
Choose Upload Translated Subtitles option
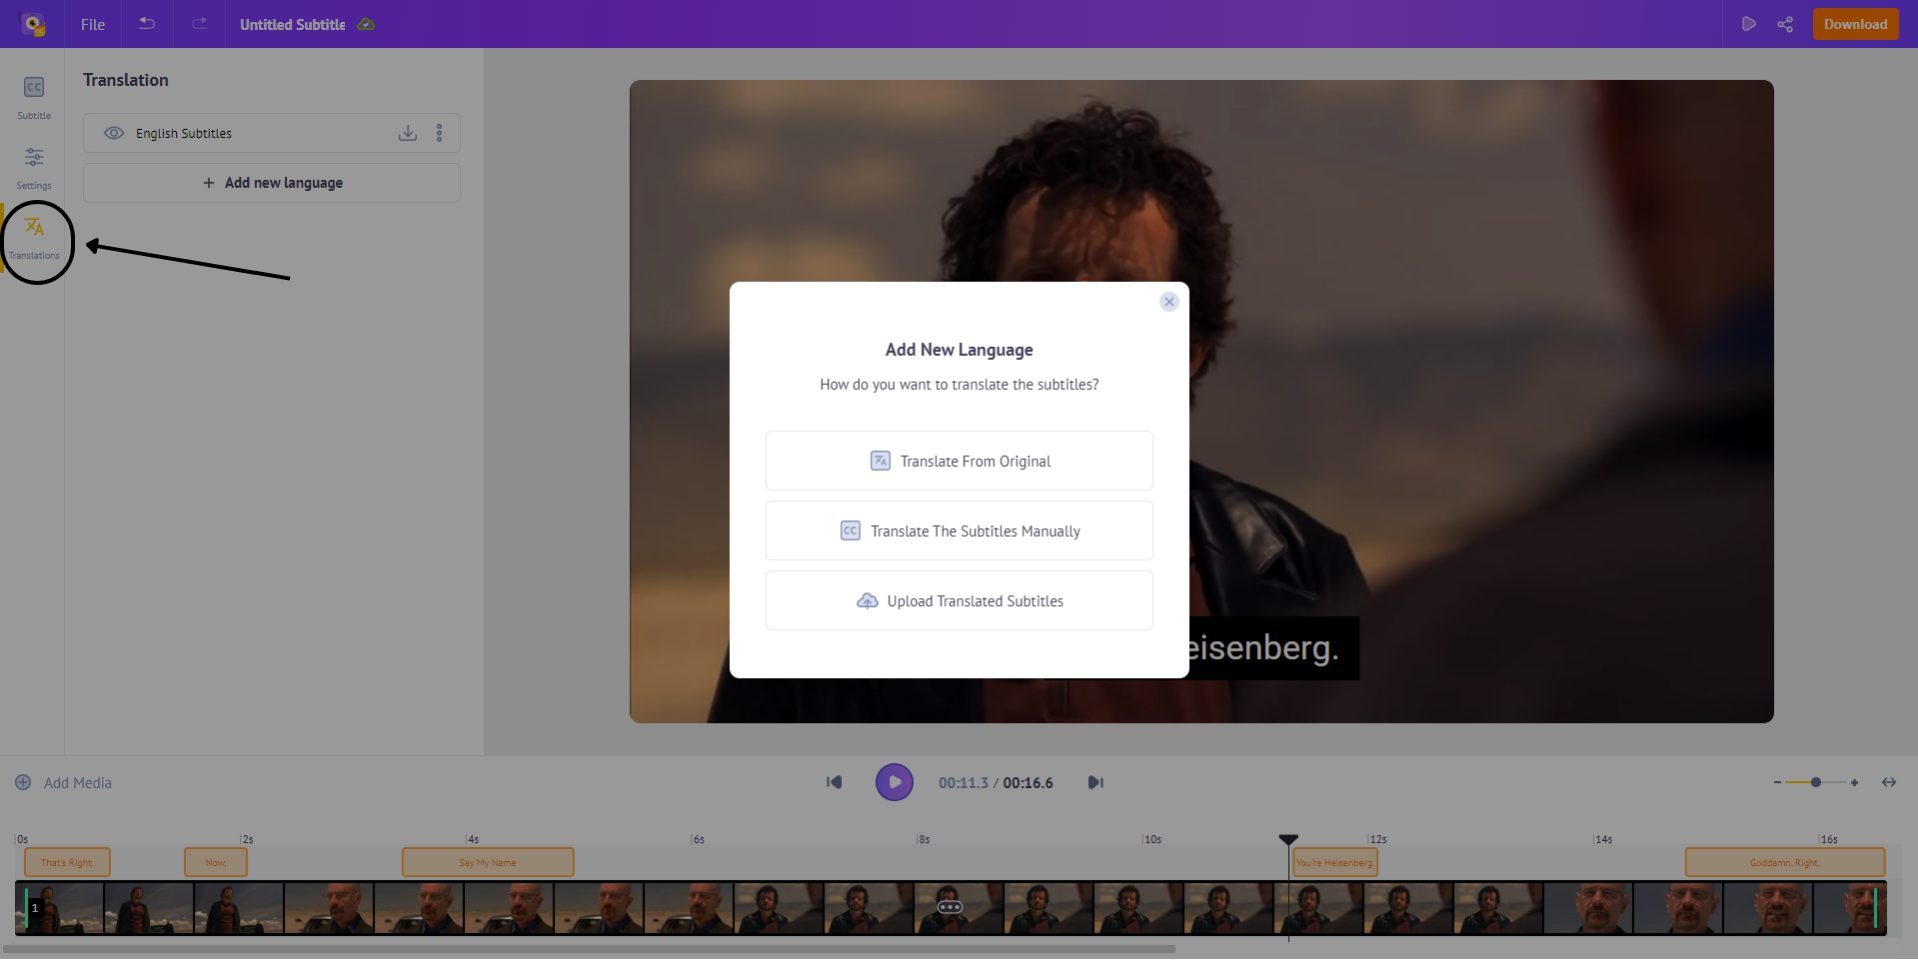(959, 601)
